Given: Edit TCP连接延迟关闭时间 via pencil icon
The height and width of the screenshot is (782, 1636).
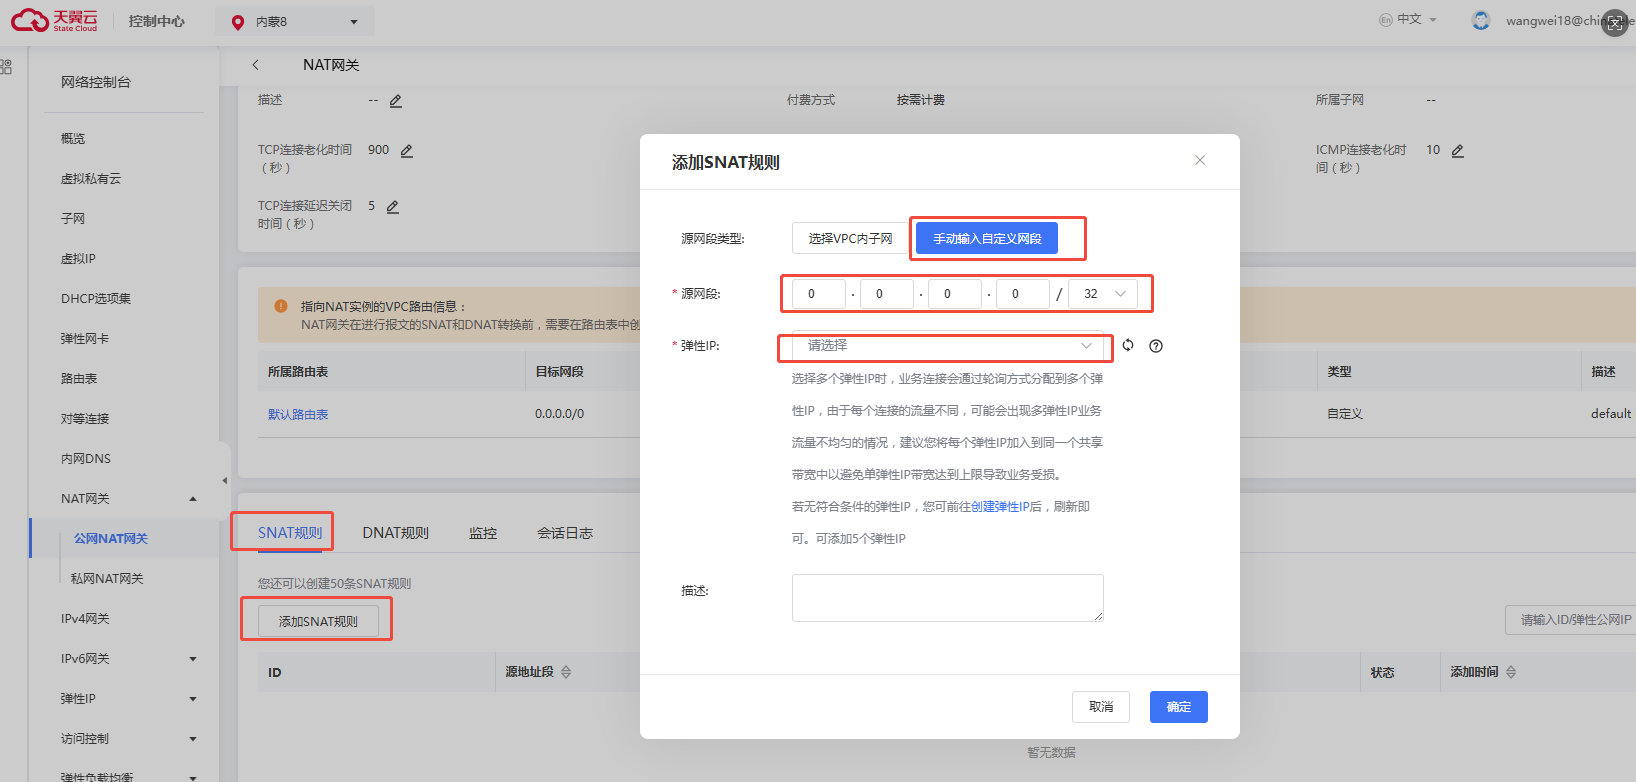Looking at the screenshot, I should point(393,207).
